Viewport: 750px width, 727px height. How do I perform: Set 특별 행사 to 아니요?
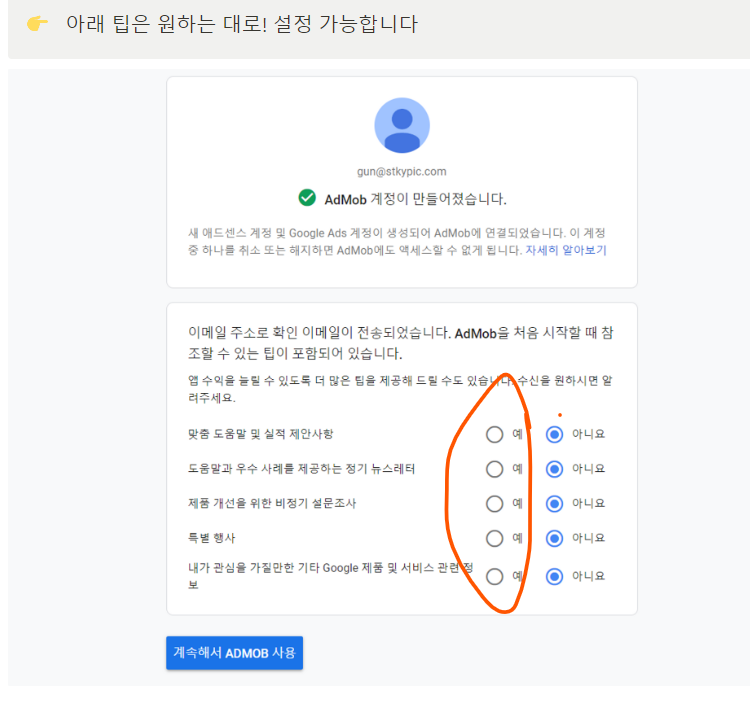point(554,538)
